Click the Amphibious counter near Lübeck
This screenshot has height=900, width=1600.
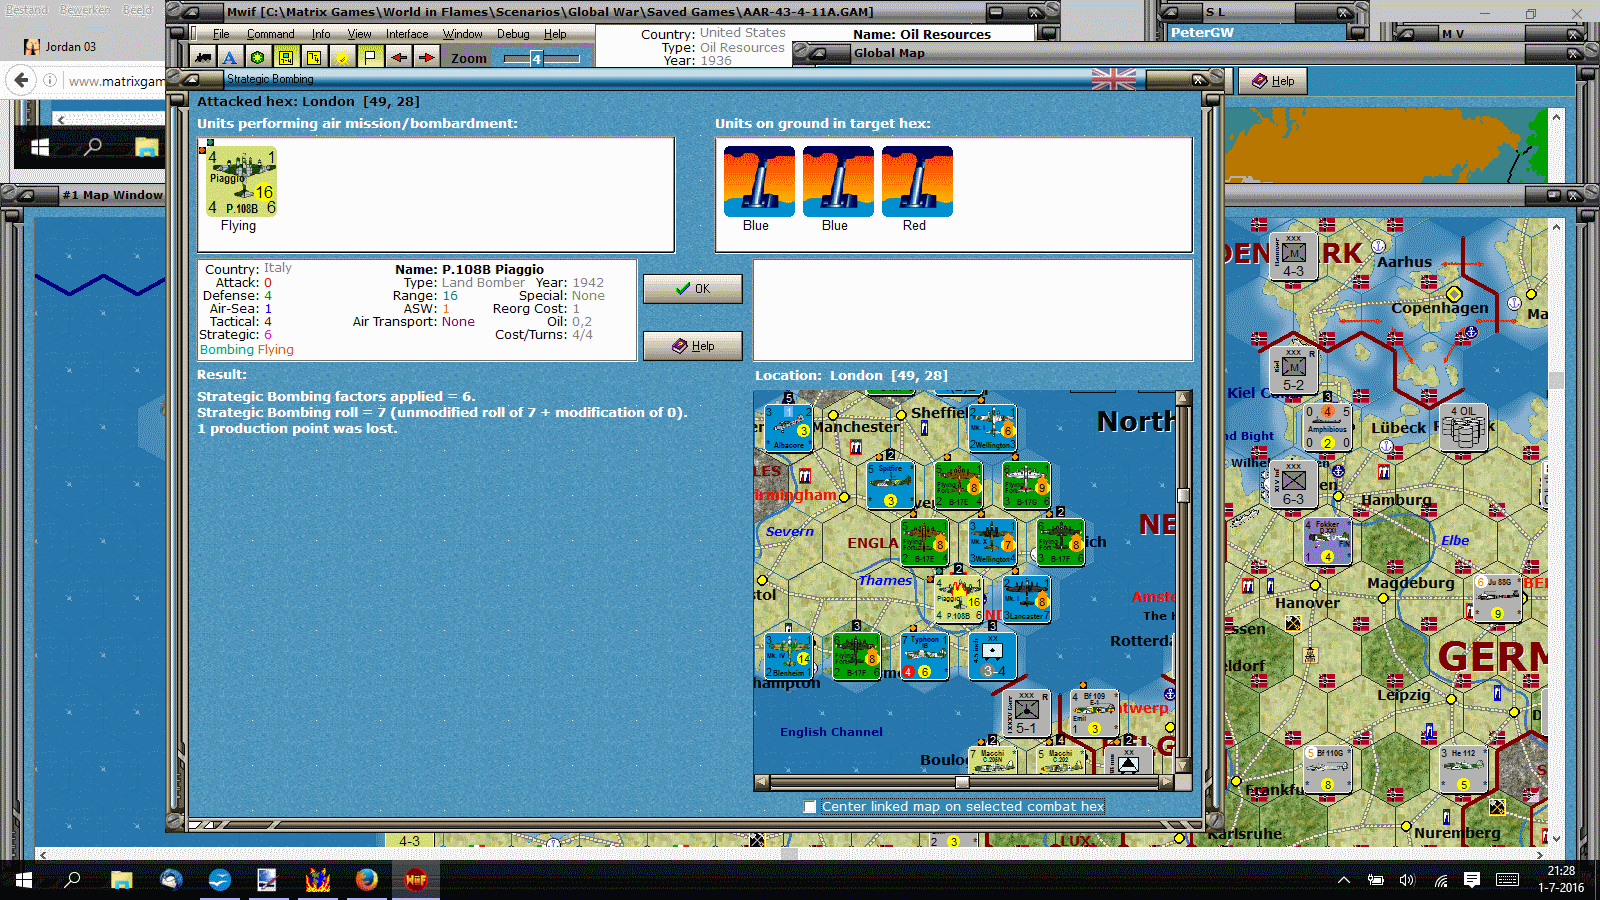tap(1328, 427)
